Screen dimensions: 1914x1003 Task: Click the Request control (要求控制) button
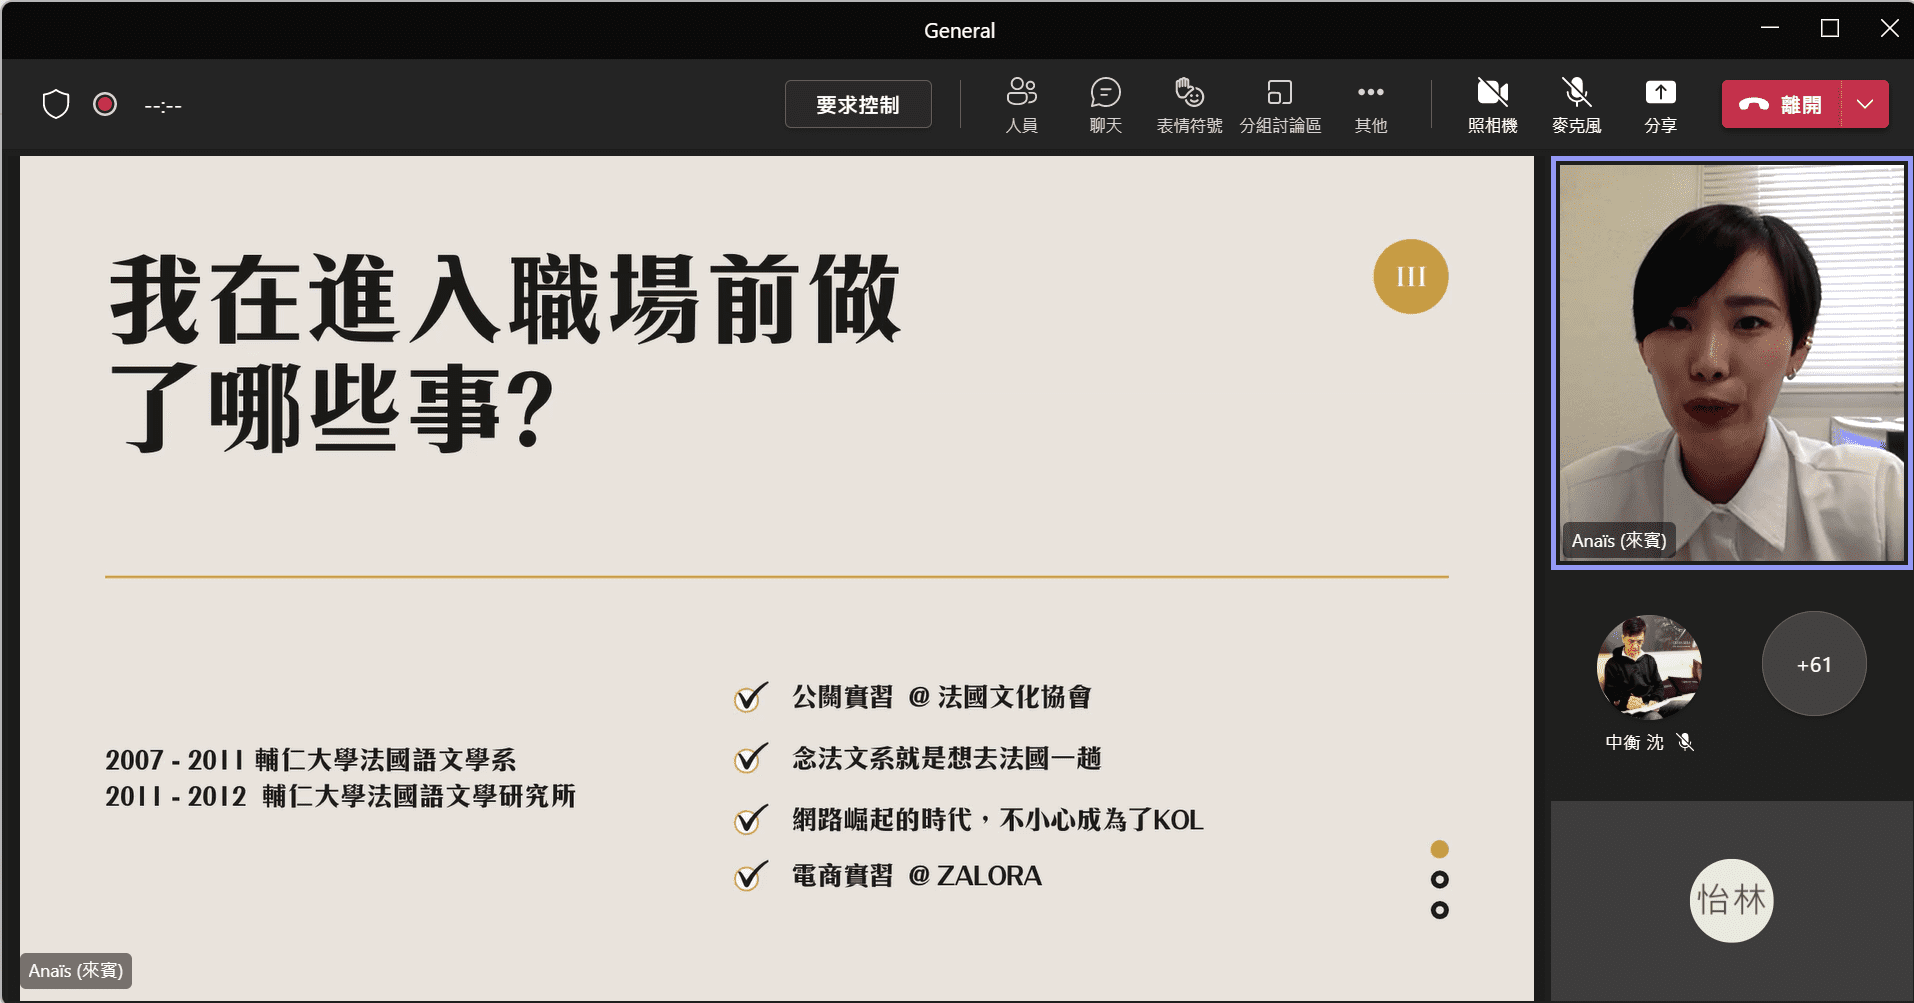(858, 105)
